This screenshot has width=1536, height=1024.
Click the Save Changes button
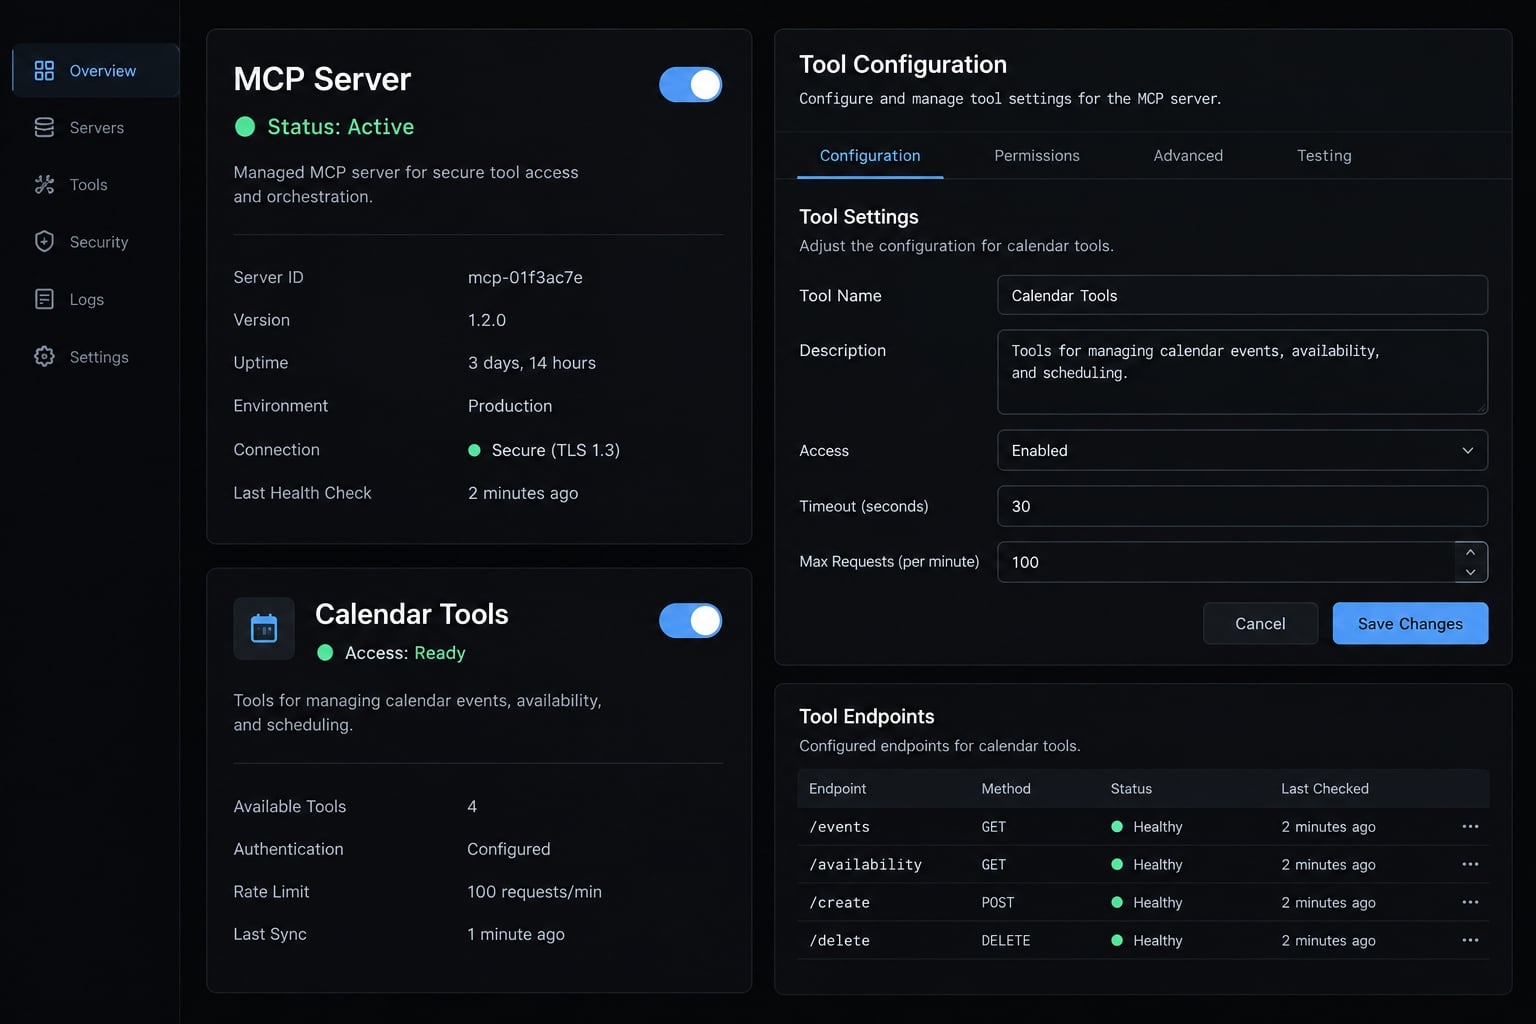[x=1410, y=623]
